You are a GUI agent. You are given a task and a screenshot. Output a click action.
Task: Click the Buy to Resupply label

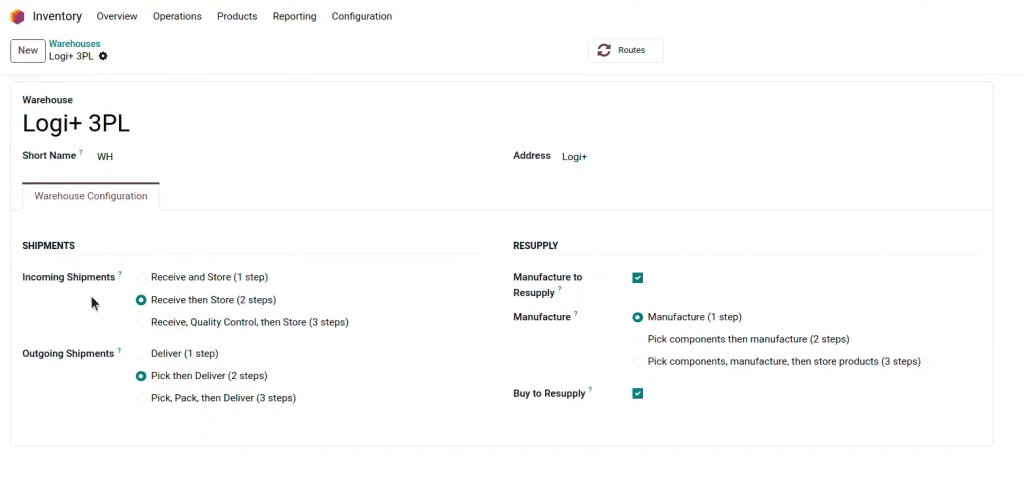point(549,394)
